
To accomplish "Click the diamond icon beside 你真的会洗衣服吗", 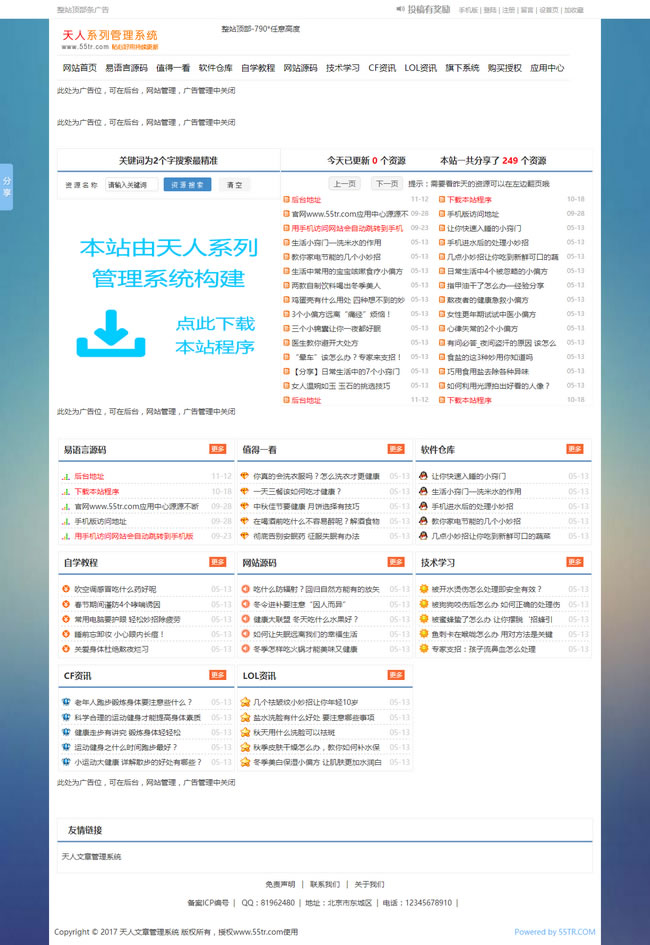I will (245, 477).
